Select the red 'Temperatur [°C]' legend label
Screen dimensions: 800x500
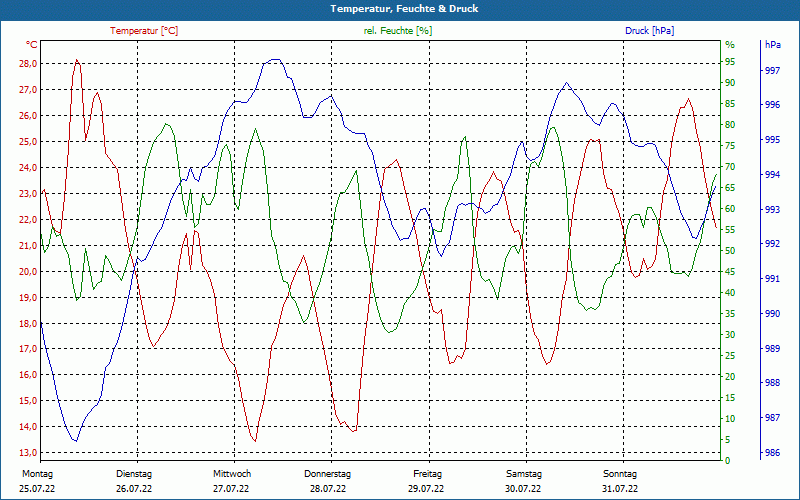(x=144, y=31)
